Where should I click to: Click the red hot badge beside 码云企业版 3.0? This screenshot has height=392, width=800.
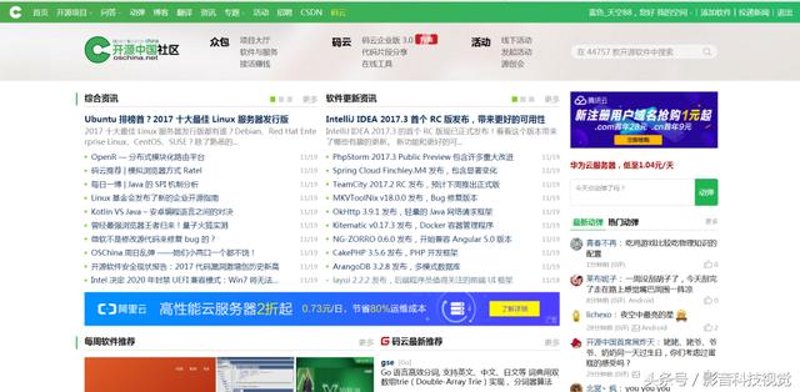(x=427, y=39)
